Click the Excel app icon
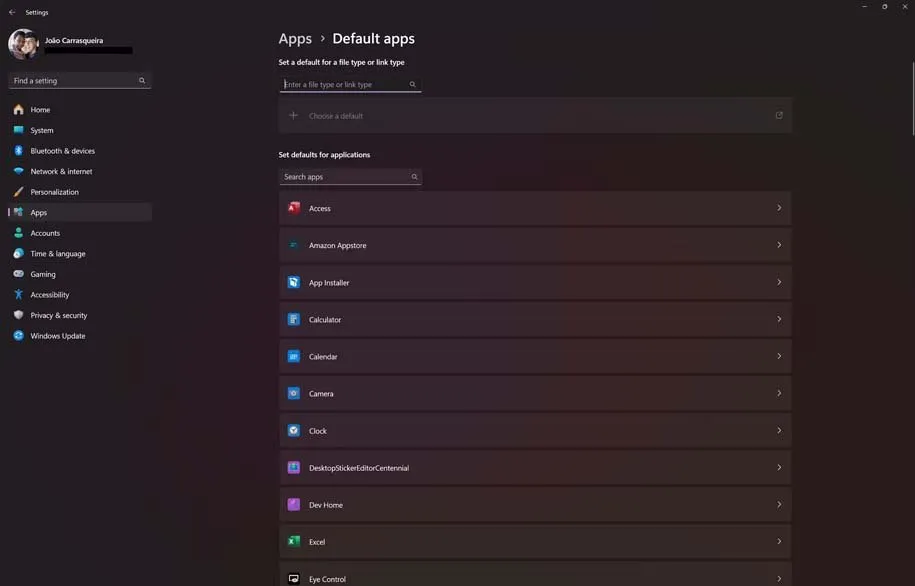The width and height of the screenshot is (915, 586). click(294, 542)
